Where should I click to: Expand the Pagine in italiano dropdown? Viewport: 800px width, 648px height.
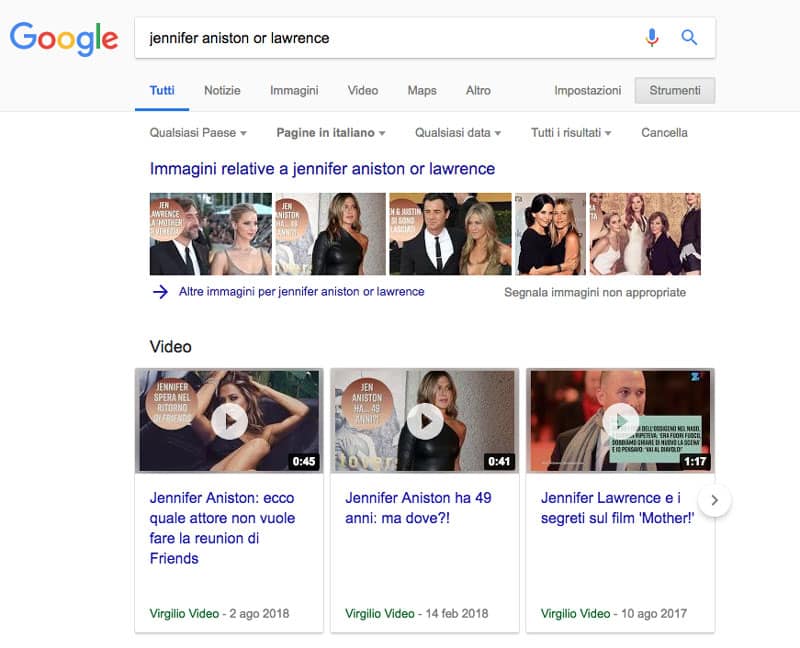point(331,133)
